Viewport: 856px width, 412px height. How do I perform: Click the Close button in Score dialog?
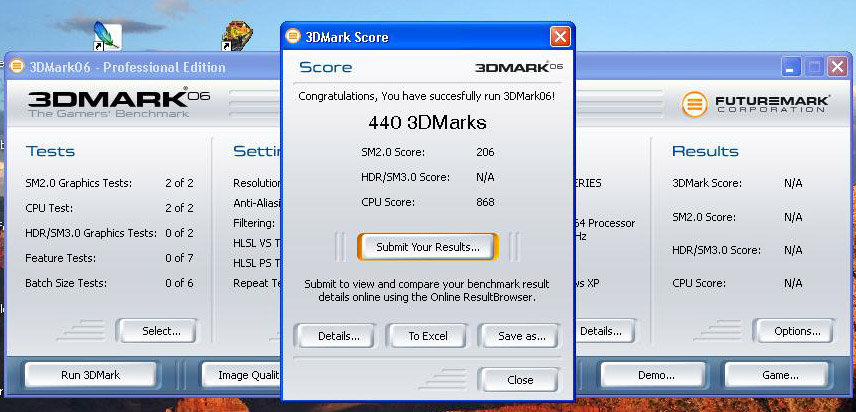[x=520, y=380]
